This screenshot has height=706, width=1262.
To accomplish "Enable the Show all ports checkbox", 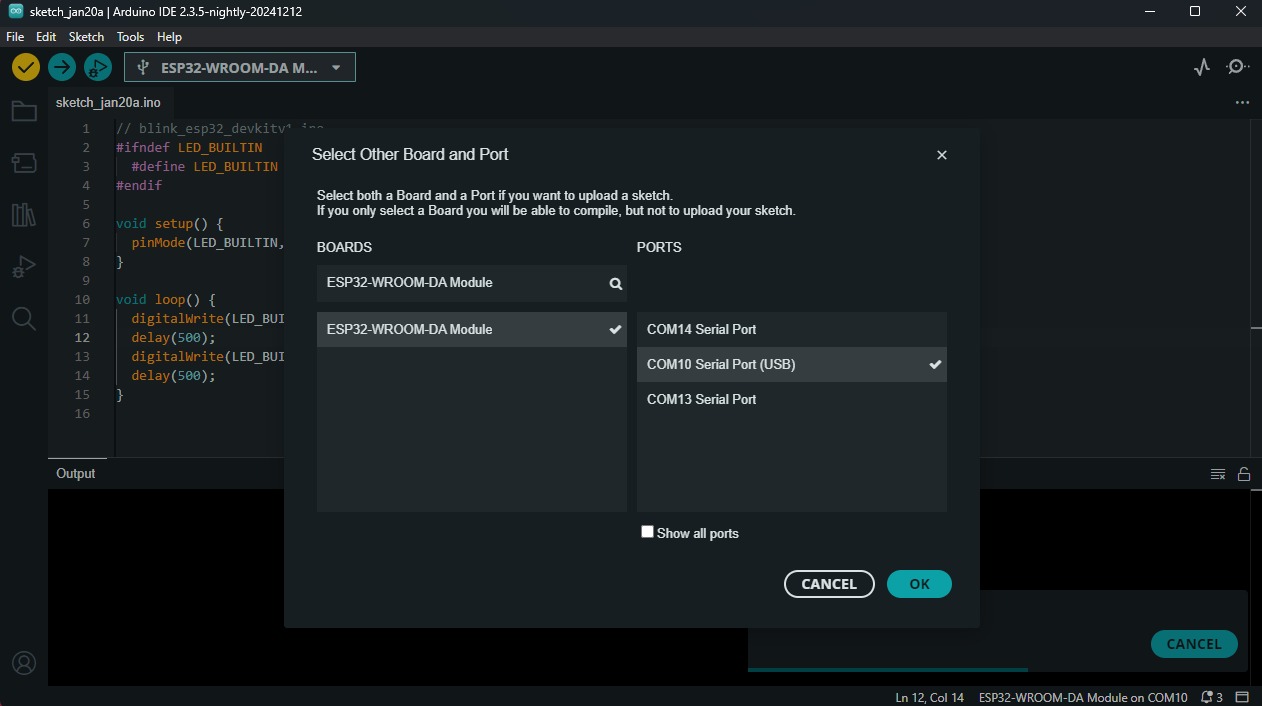I will pyautogui.click(x=647, y=532).
